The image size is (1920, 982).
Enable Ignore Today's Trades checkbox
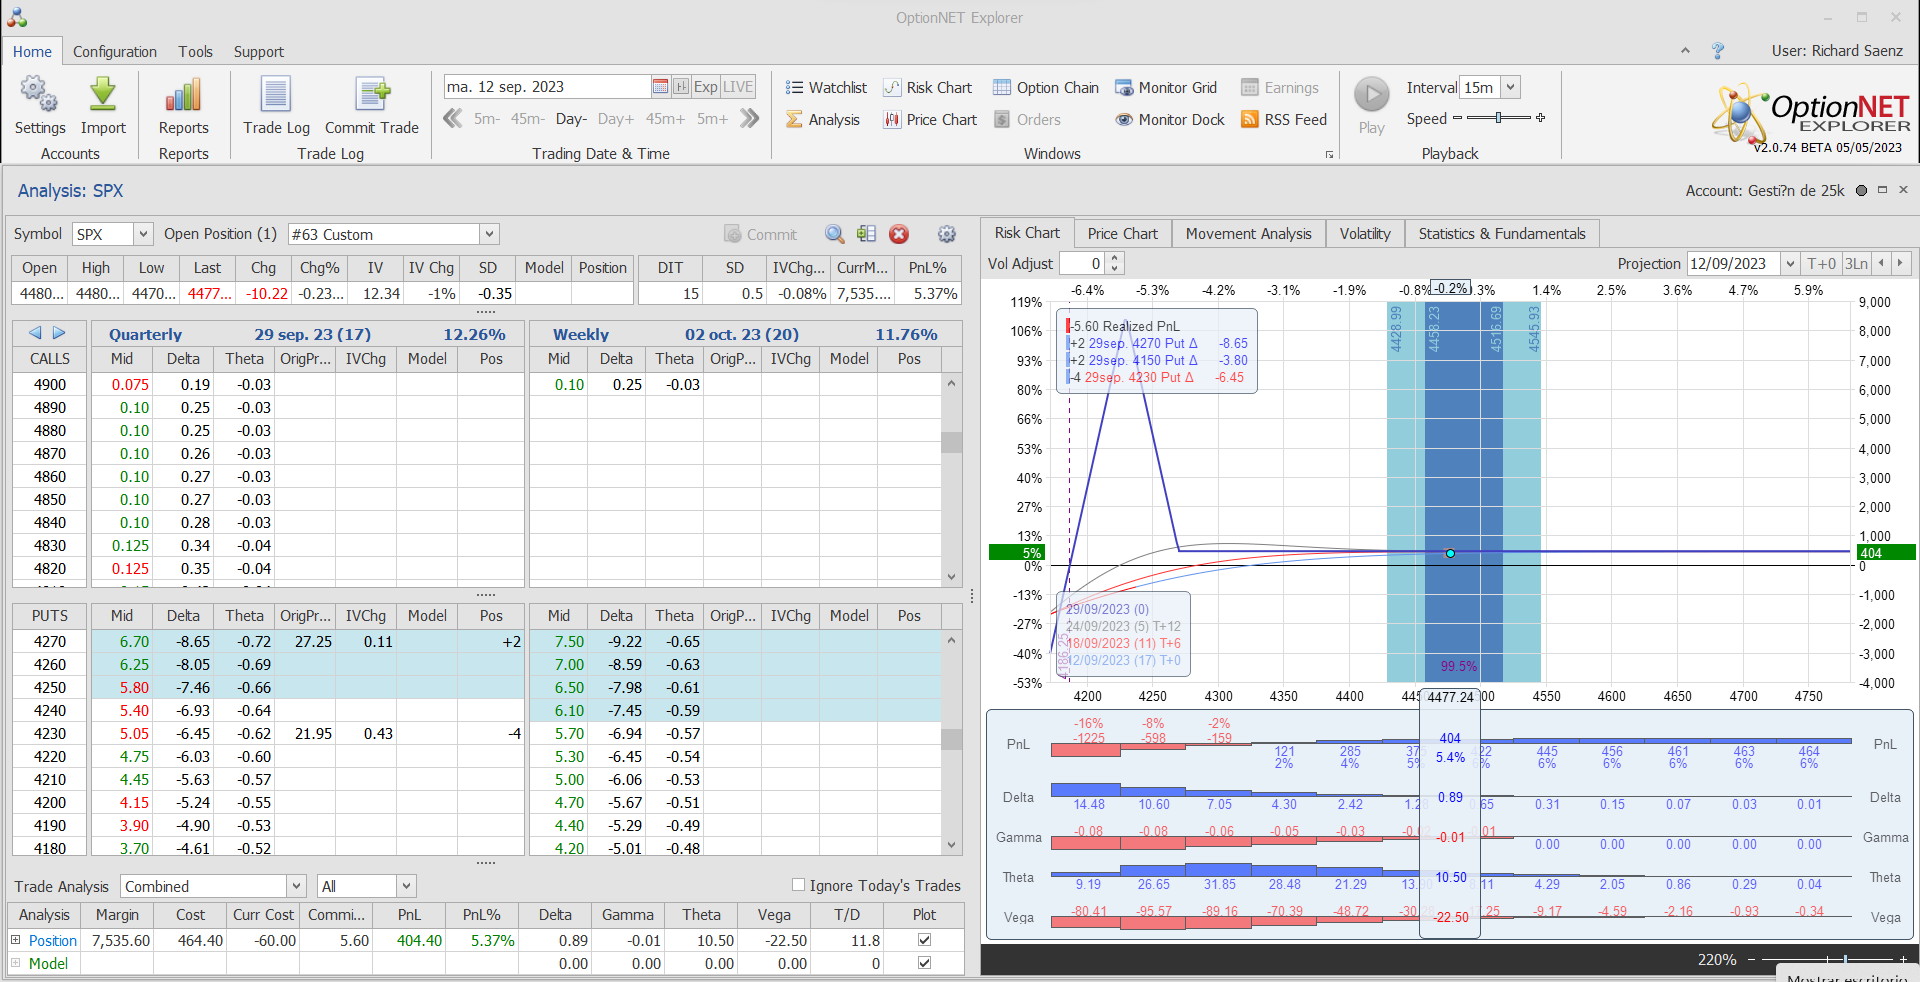tap(798, 885)
